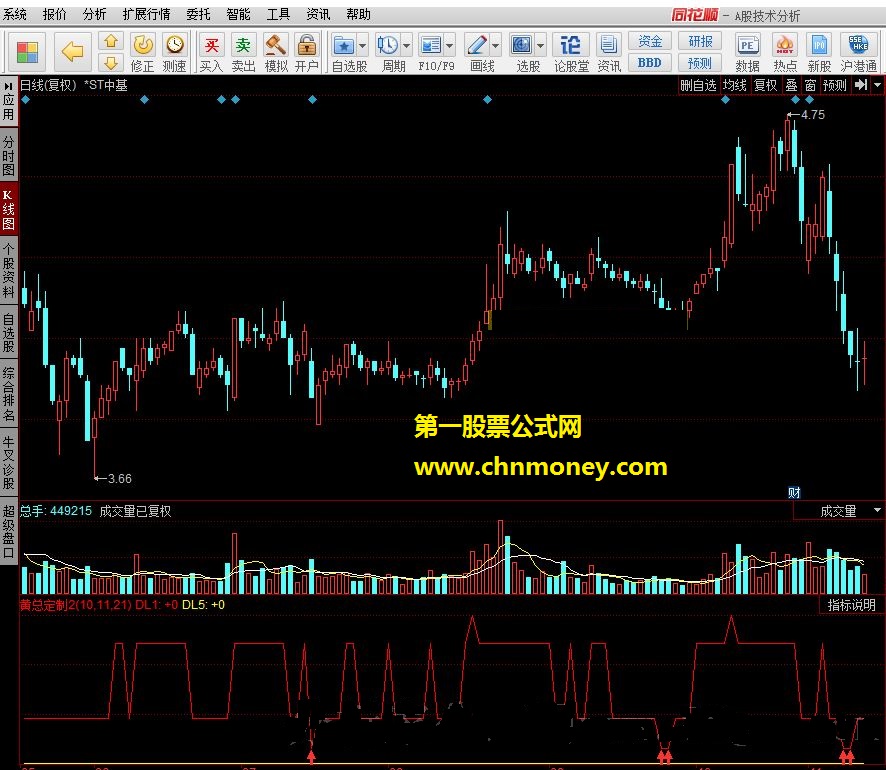Switch to the 综合排名 sidebar tab
Viewport: 886px width, 770px height.
(x=8, y=395)
